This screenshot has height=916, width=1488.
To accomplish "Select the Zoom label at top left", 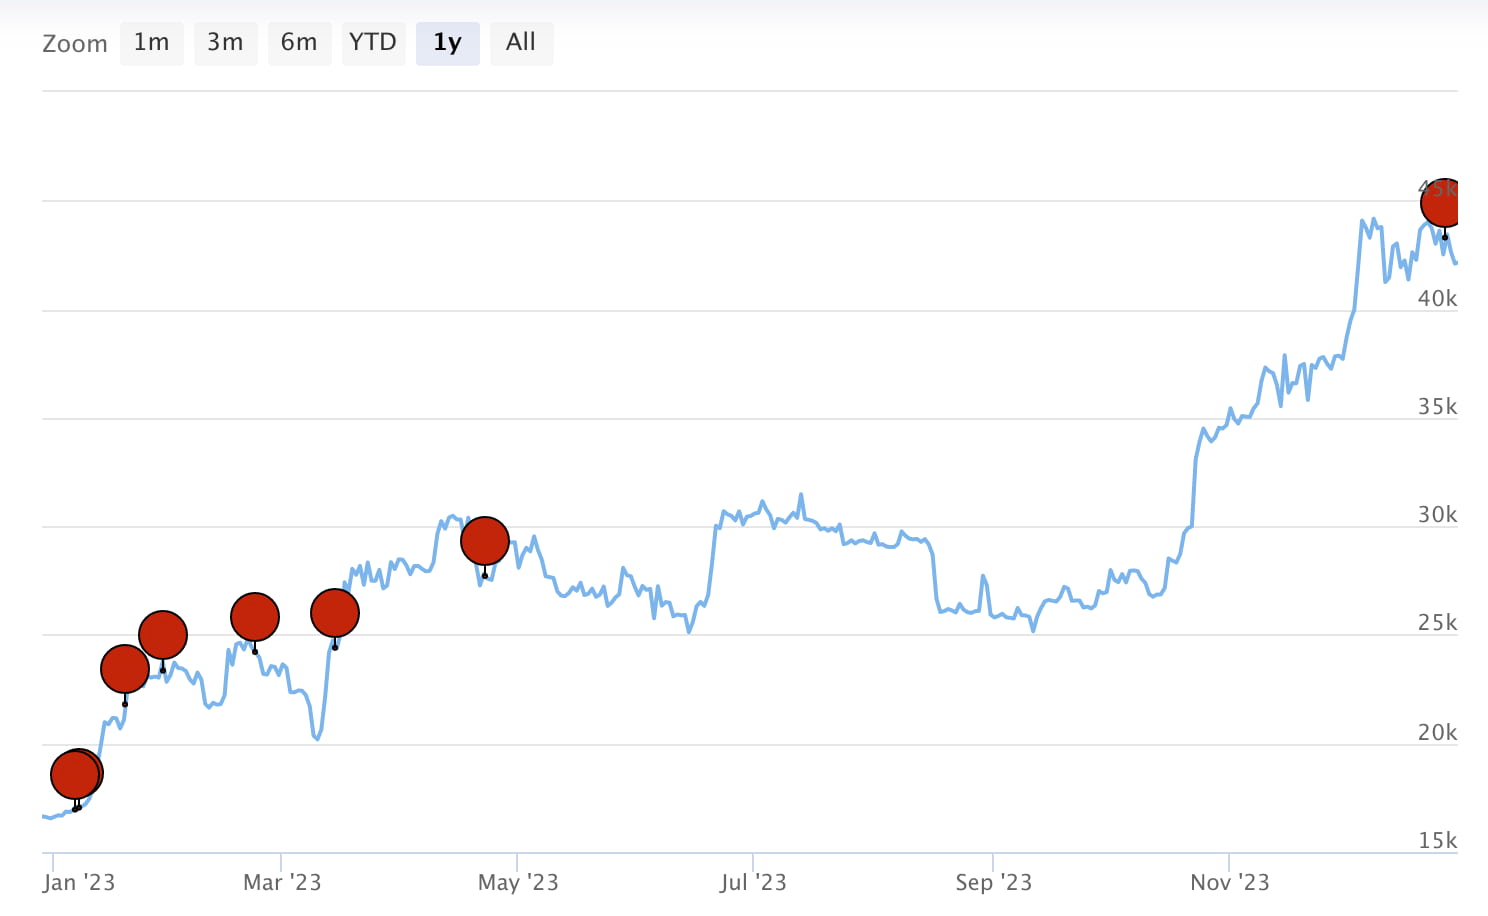I will [x=75, y=44].
